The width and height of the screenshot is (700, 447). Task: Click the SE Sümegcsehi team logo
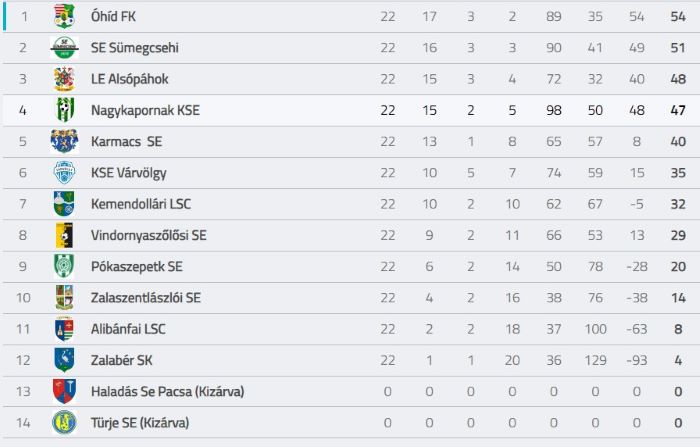pyautogui.click(x=64, y=48)
